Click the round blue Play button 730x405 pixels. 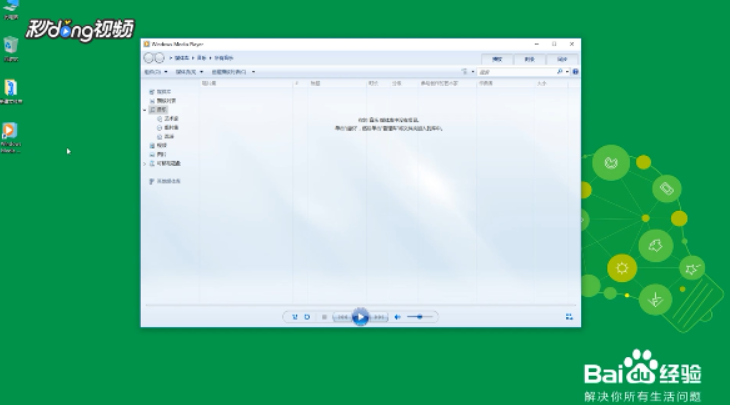coord(360,317)
